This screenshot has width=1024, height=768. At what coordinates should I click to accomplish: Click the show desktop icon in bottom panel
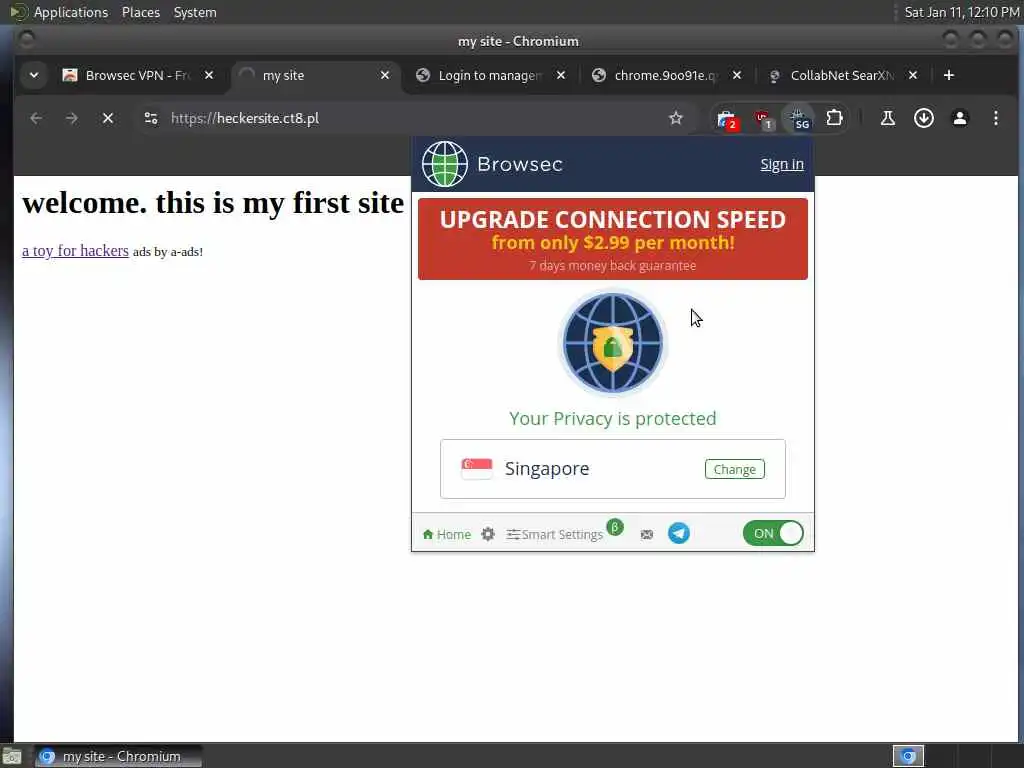12,756
